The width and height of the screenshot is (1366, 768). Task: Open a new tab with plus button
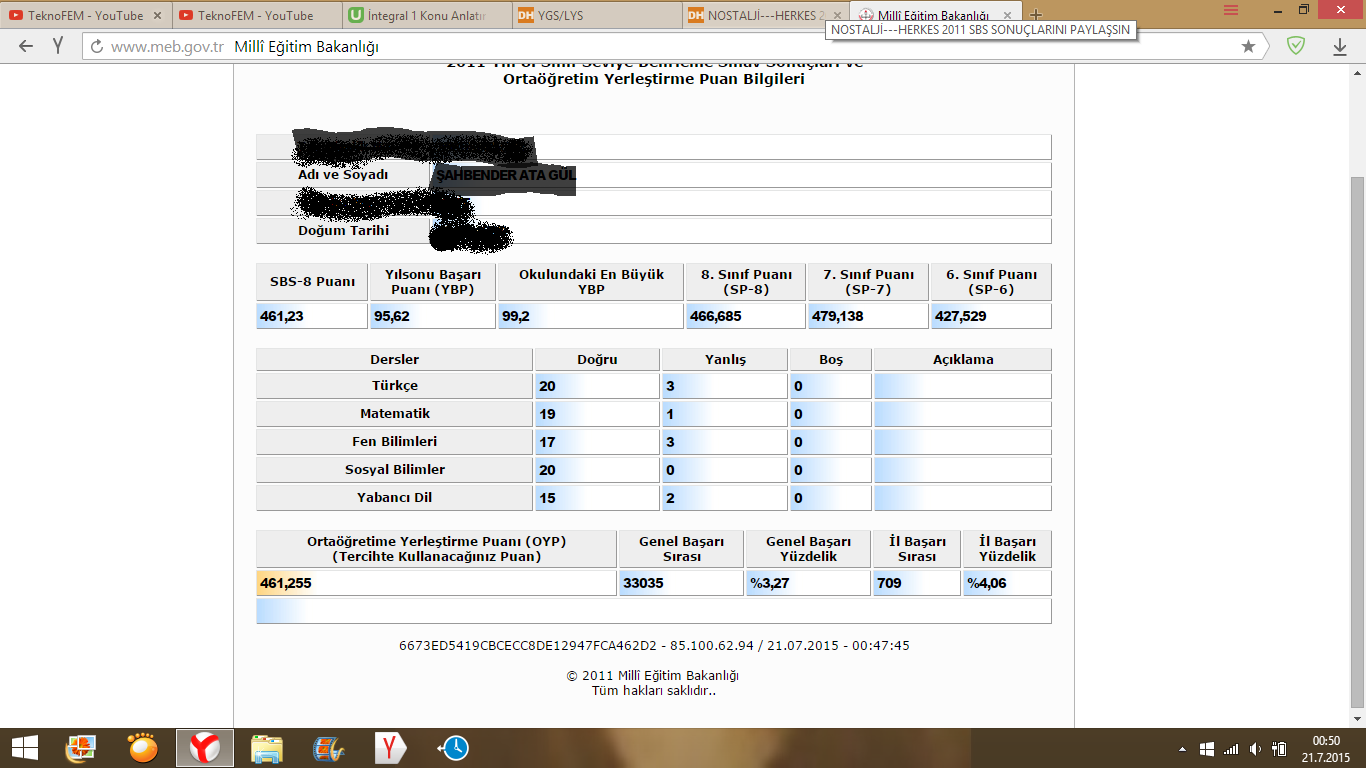(x=1036, y=15)
